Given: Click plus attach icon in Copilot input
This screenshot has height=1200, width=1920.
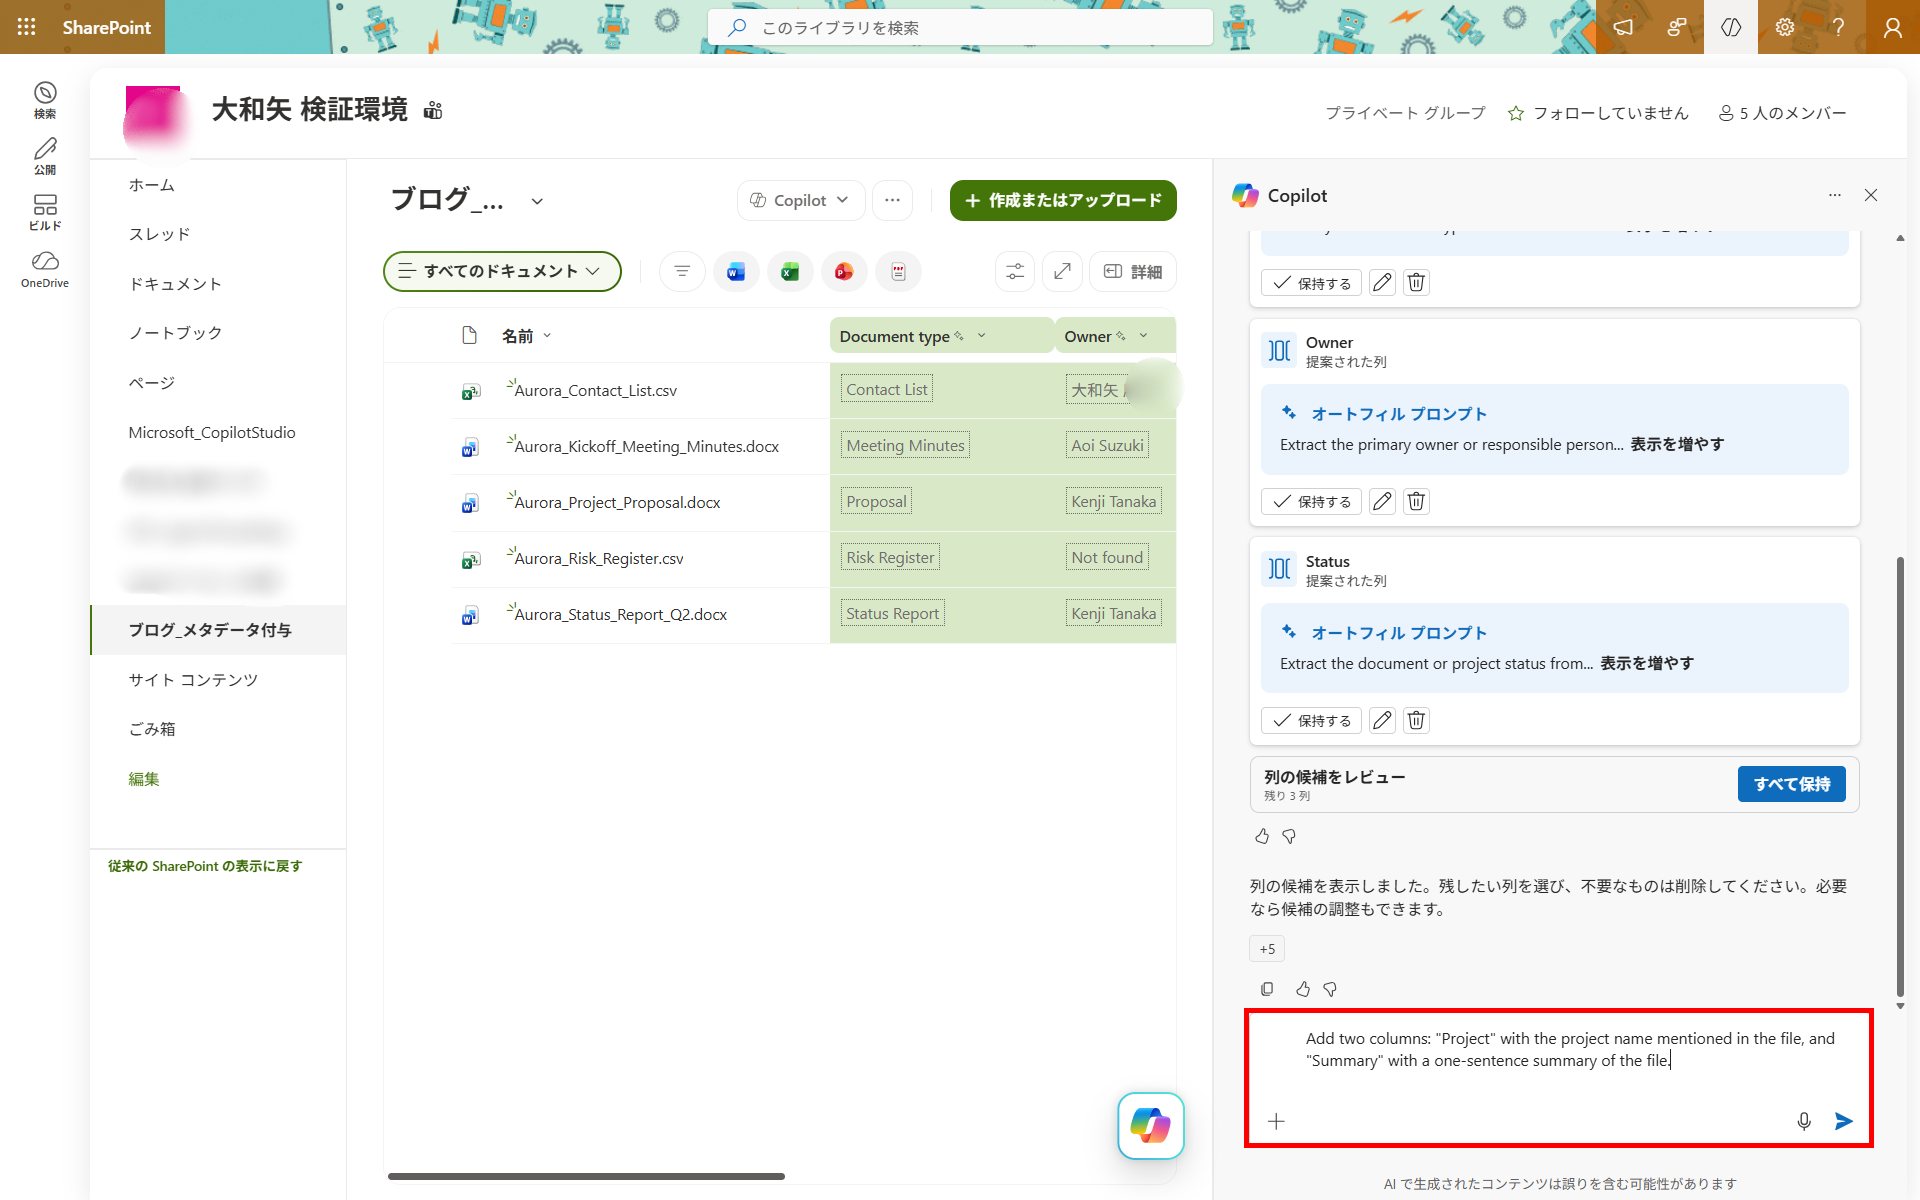Looking at the screenshot, I should (x=1276, y=1121).
